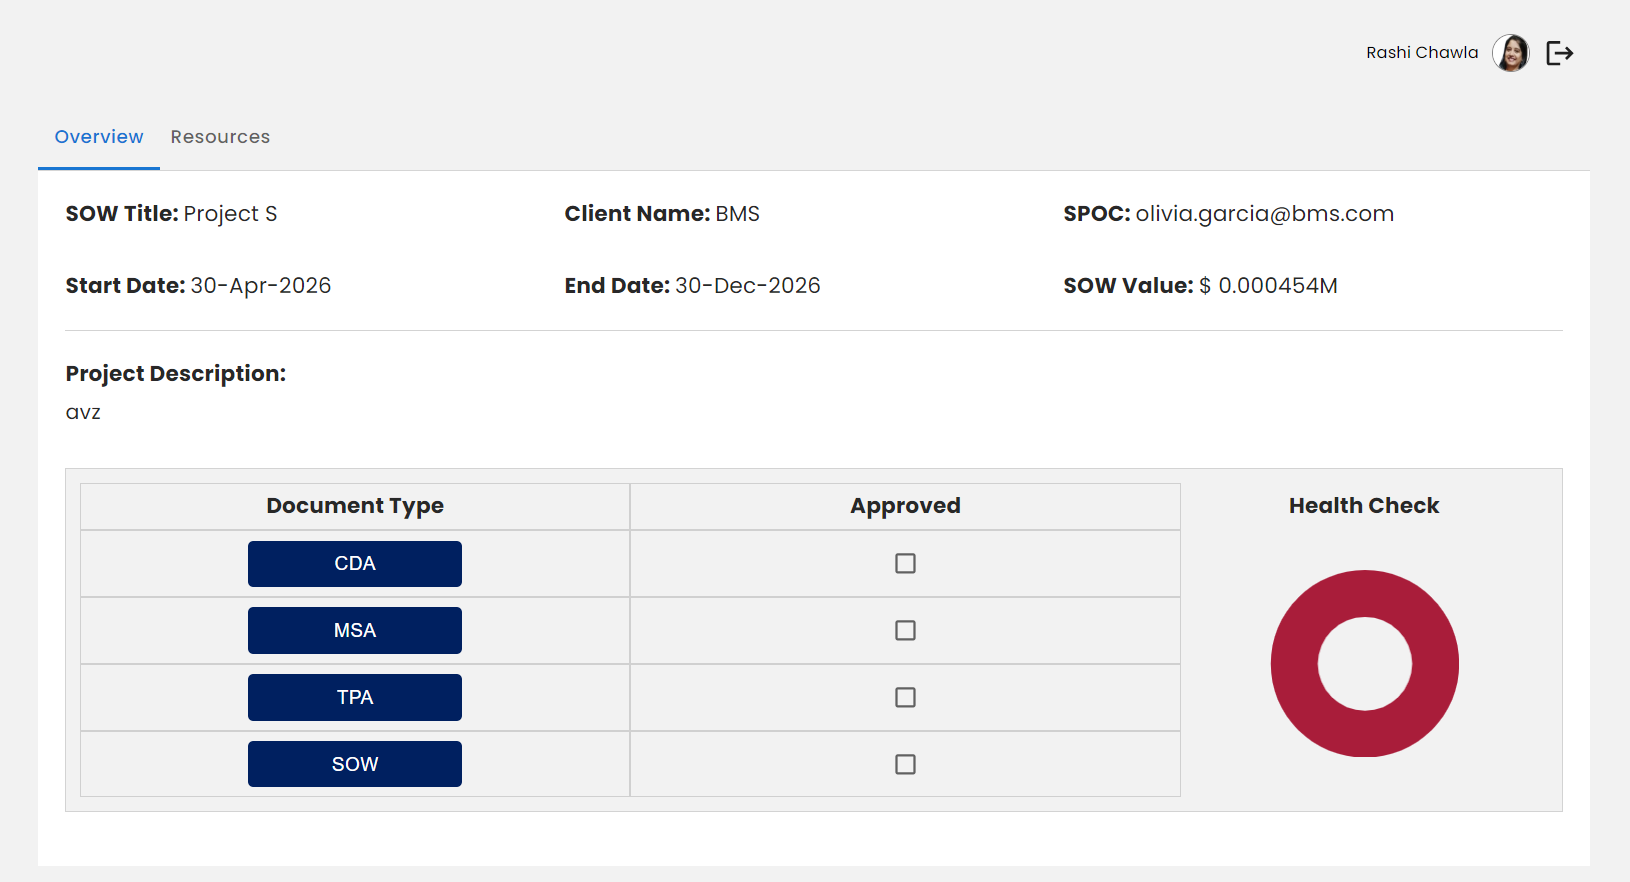Click the MSA document button

coord(355,631)
